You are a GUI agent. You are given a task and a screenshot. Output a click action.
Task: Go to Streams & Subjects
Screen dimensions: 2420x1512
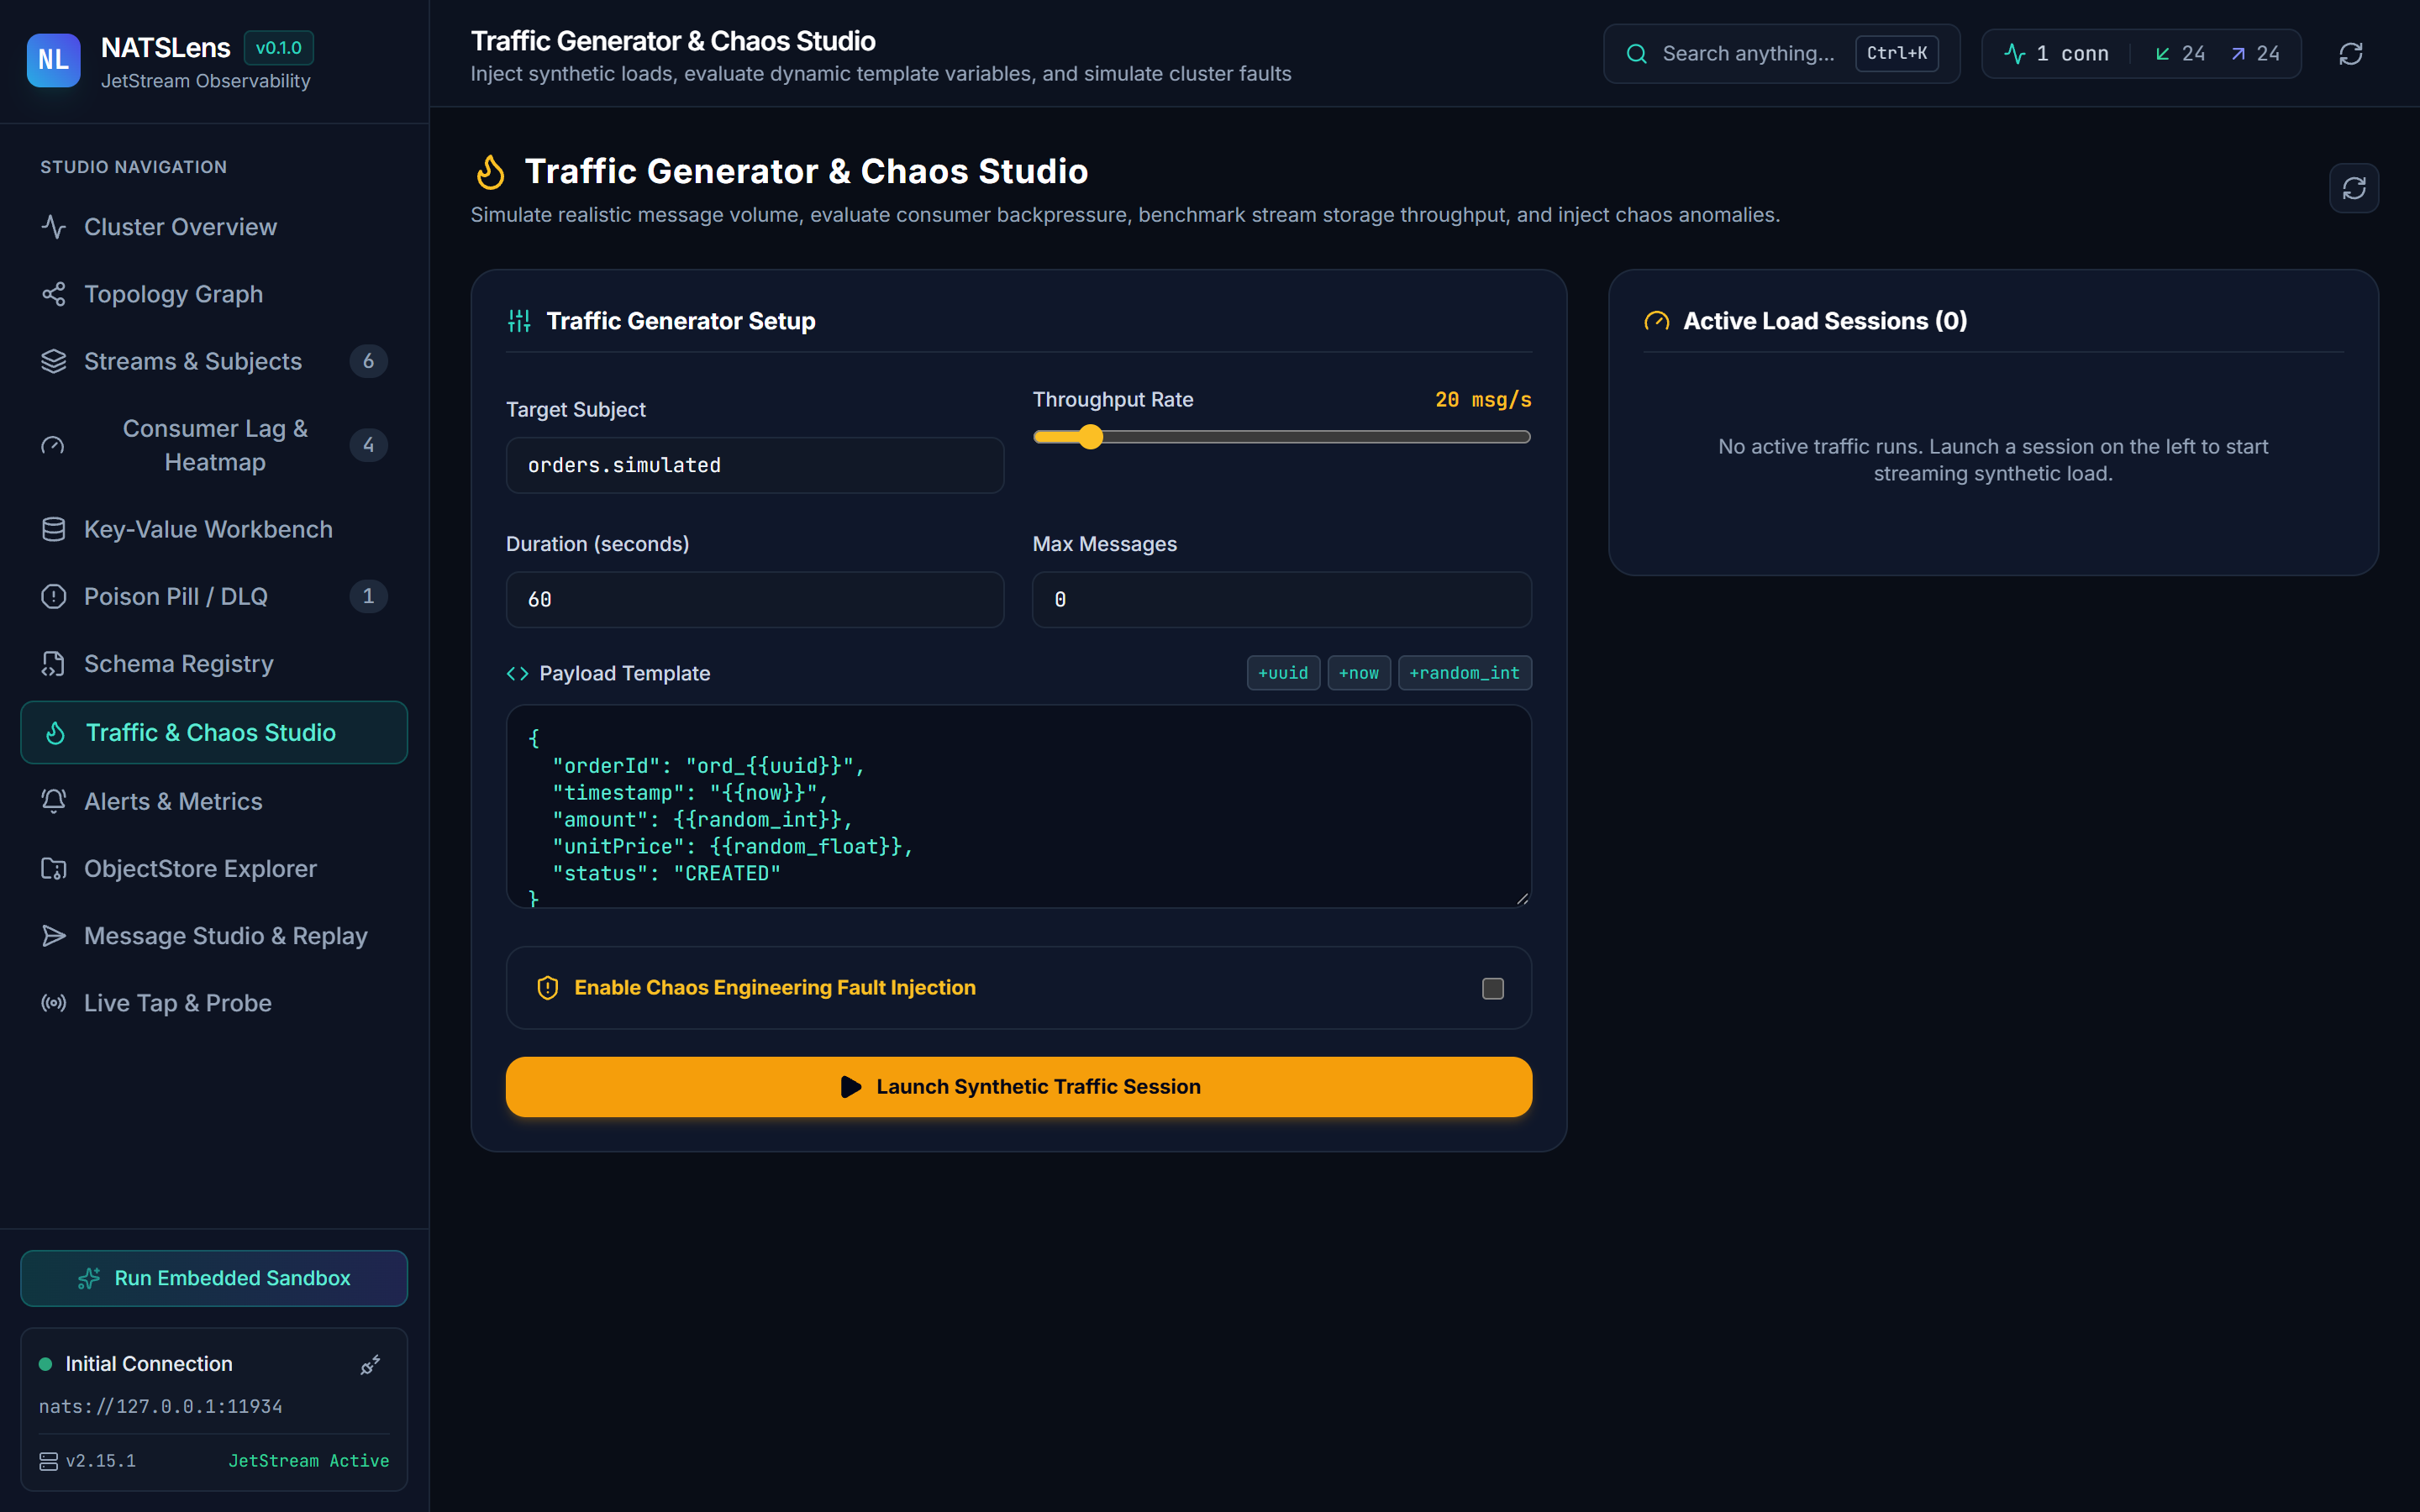tap(214, 361)
